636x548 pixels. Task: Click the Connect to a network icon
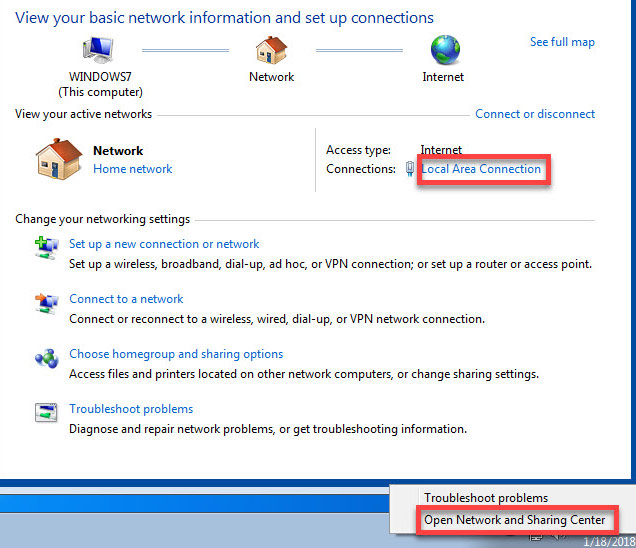(46, 303)
